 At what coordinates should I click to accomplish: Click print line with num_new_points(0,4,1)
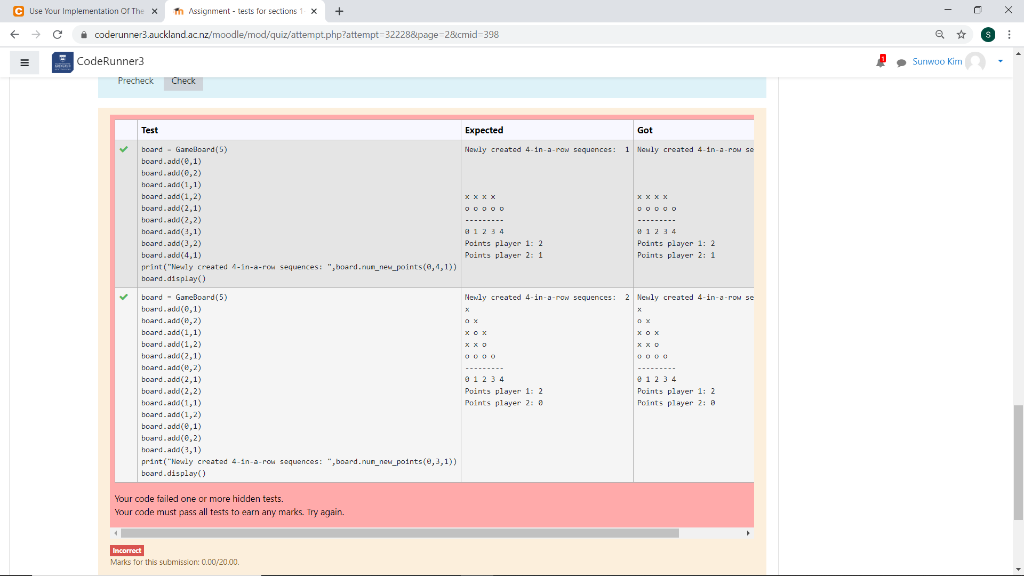pos(299,267)
